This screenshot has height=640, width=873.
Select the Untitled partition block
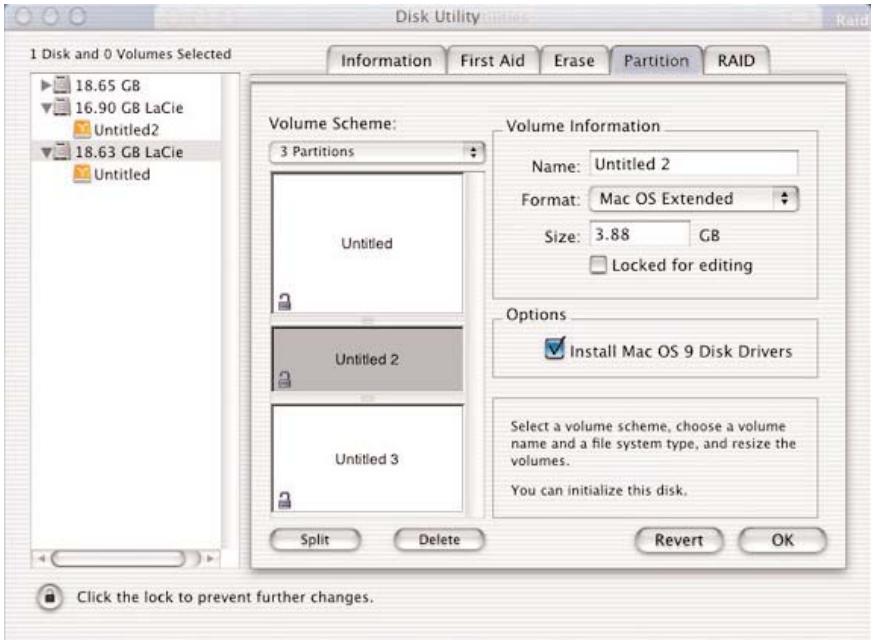[367, 243]
